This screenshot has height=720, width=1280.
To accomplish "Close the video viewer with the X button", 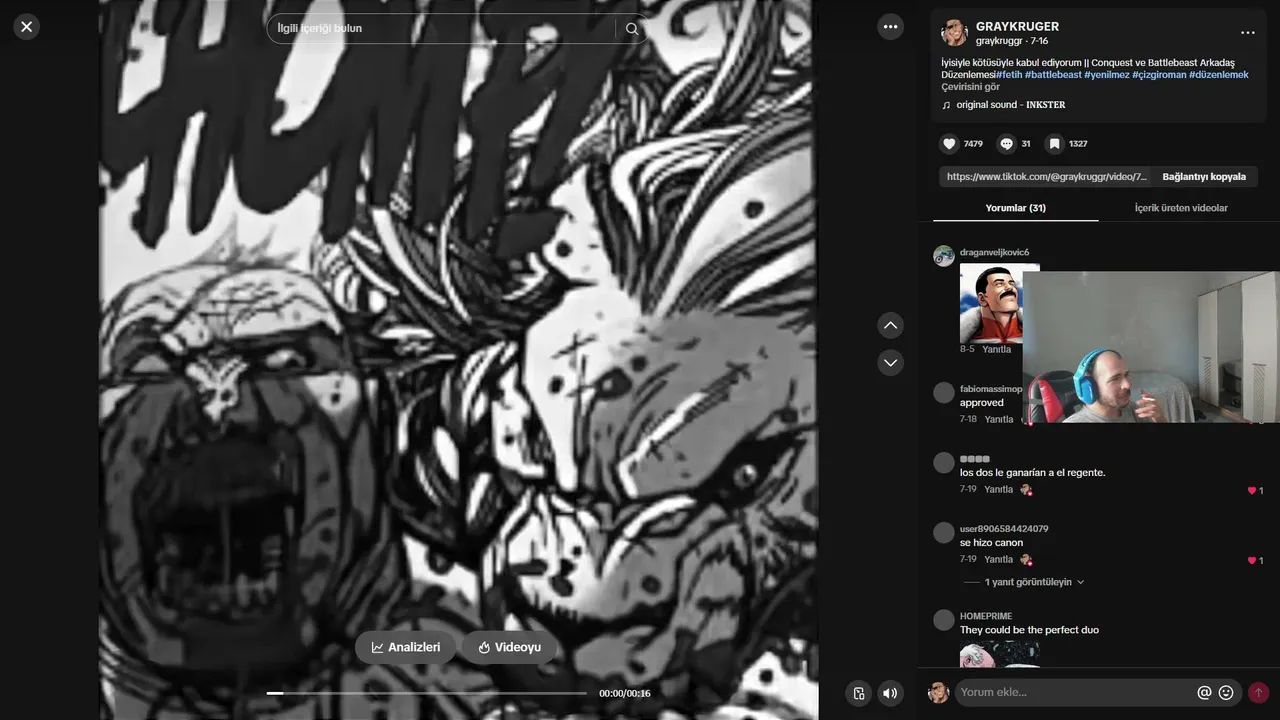I will (27, 27).
